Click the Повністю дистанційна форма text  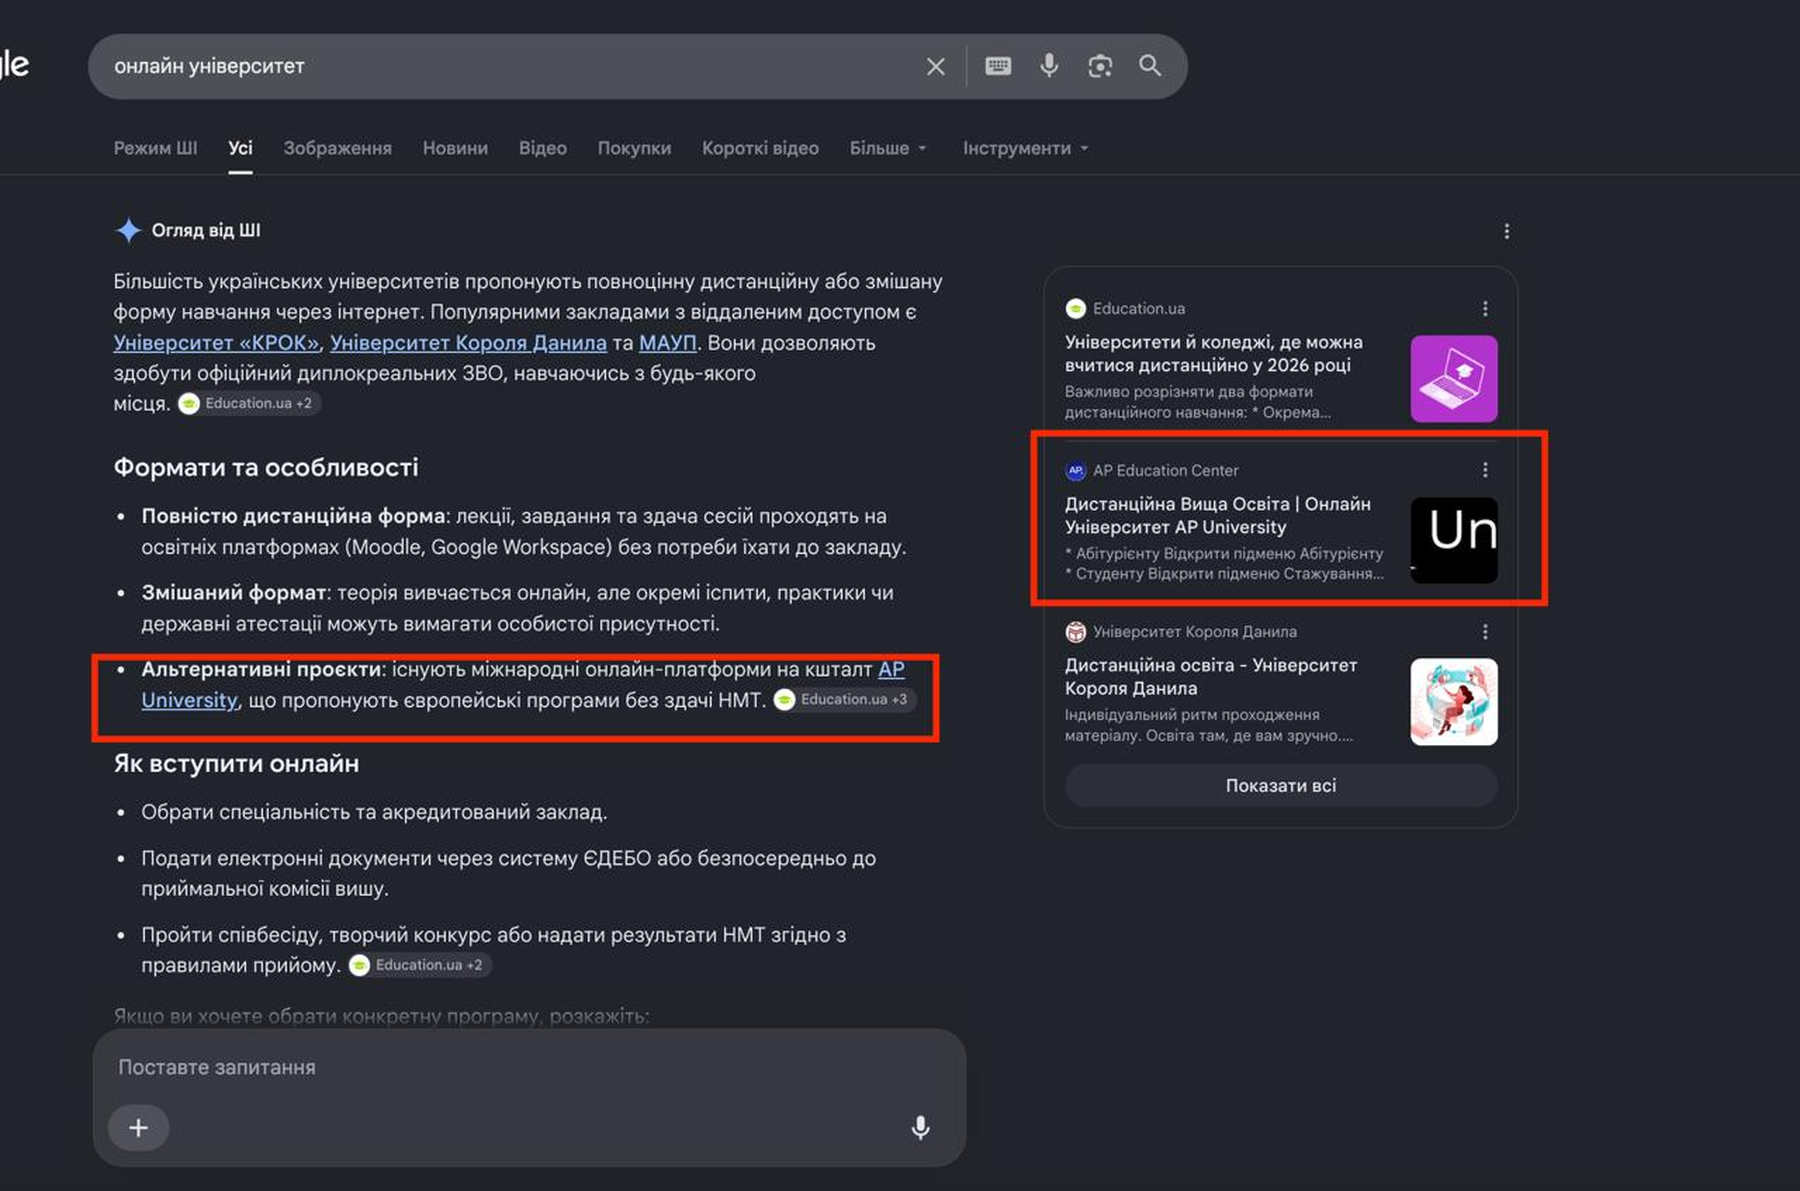(293, 516)
